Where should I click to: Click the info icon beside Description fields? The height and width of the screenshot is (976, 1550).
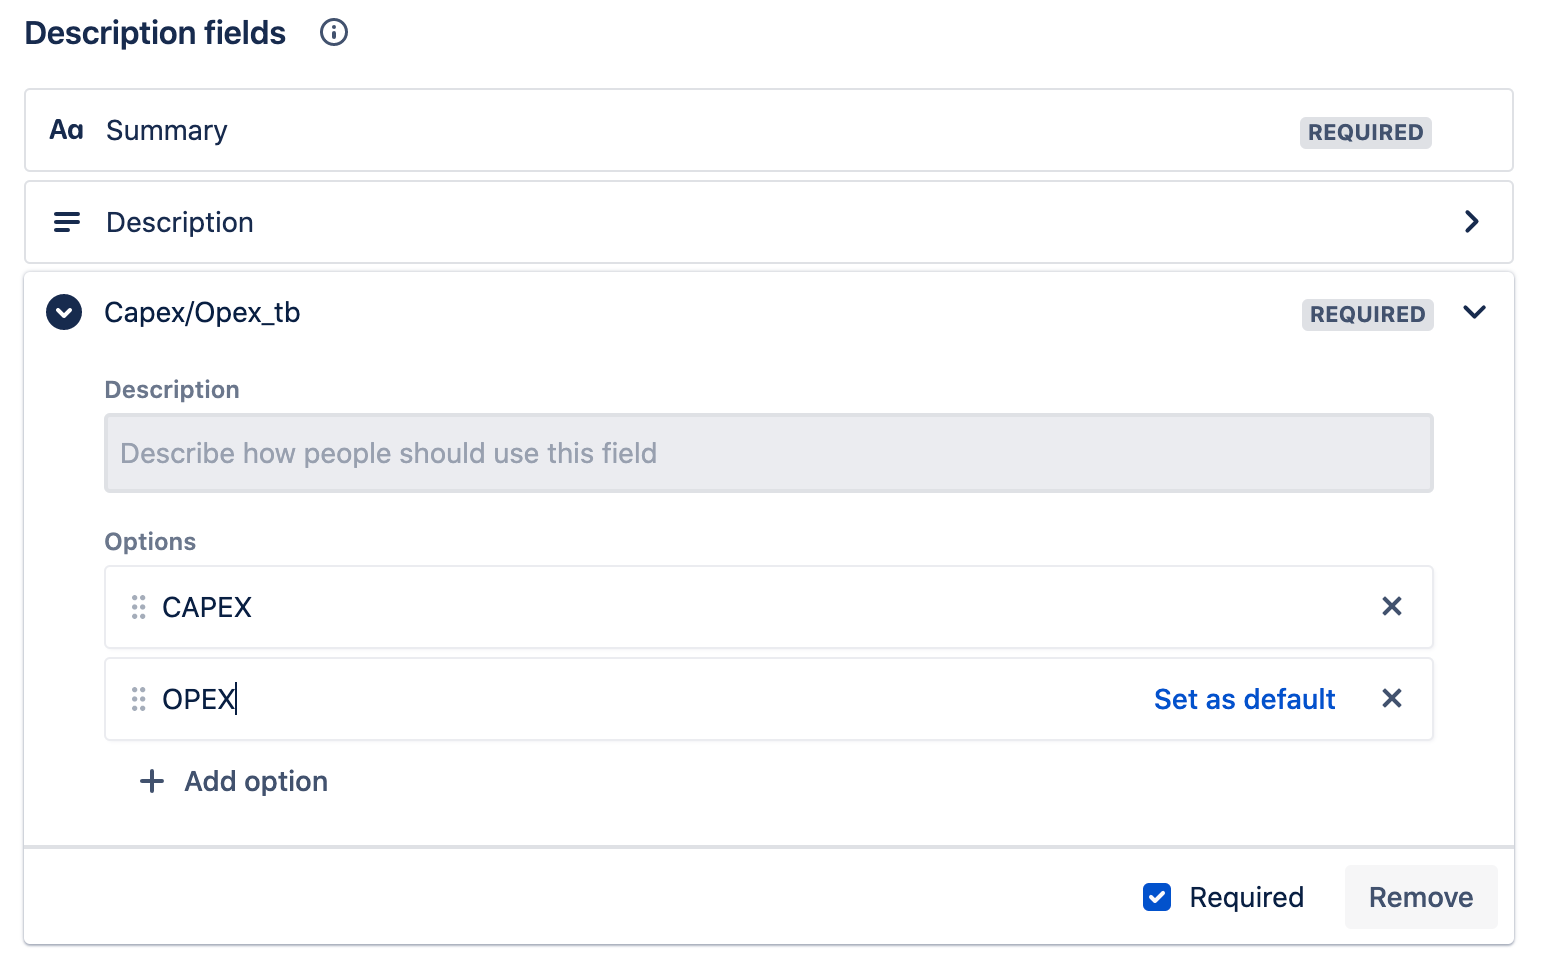pyautogui.click(x=334, y=33)
